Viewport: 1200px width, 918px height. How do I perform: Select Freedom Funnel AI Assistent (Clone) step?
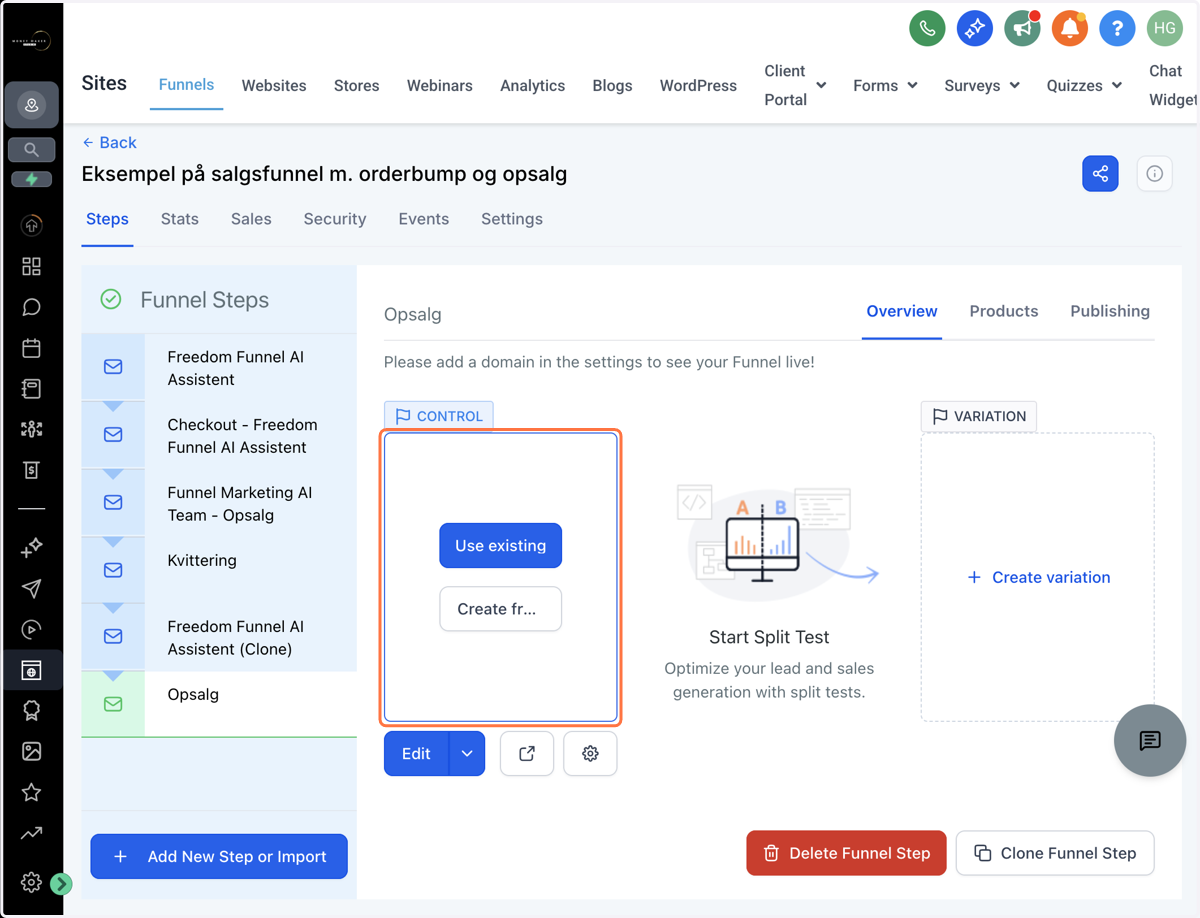[x=219, y=637]
